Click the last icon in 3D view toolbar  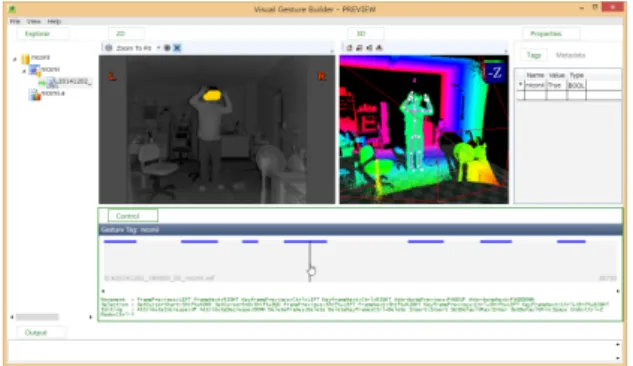379,48
